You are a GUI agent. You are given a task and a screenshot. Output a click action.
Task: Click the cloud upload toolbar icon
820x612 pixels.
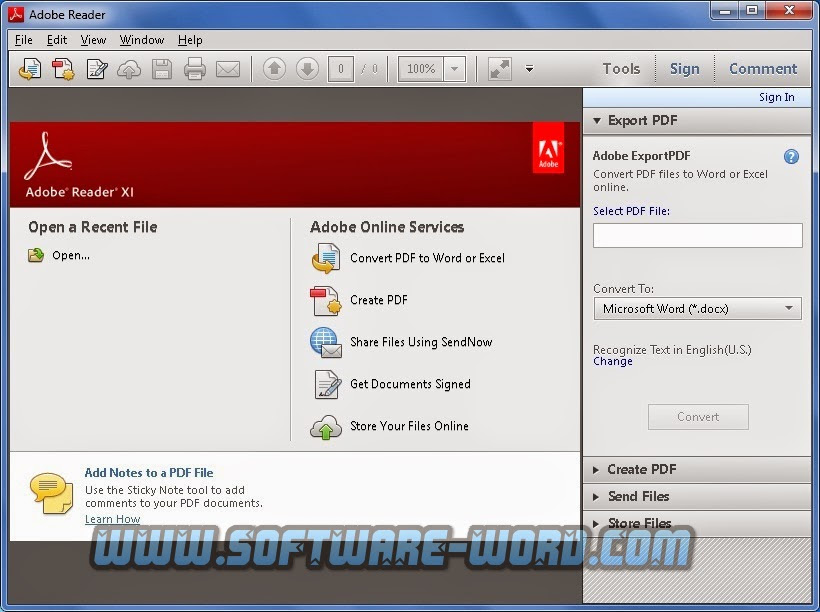[x=129, y=69]
